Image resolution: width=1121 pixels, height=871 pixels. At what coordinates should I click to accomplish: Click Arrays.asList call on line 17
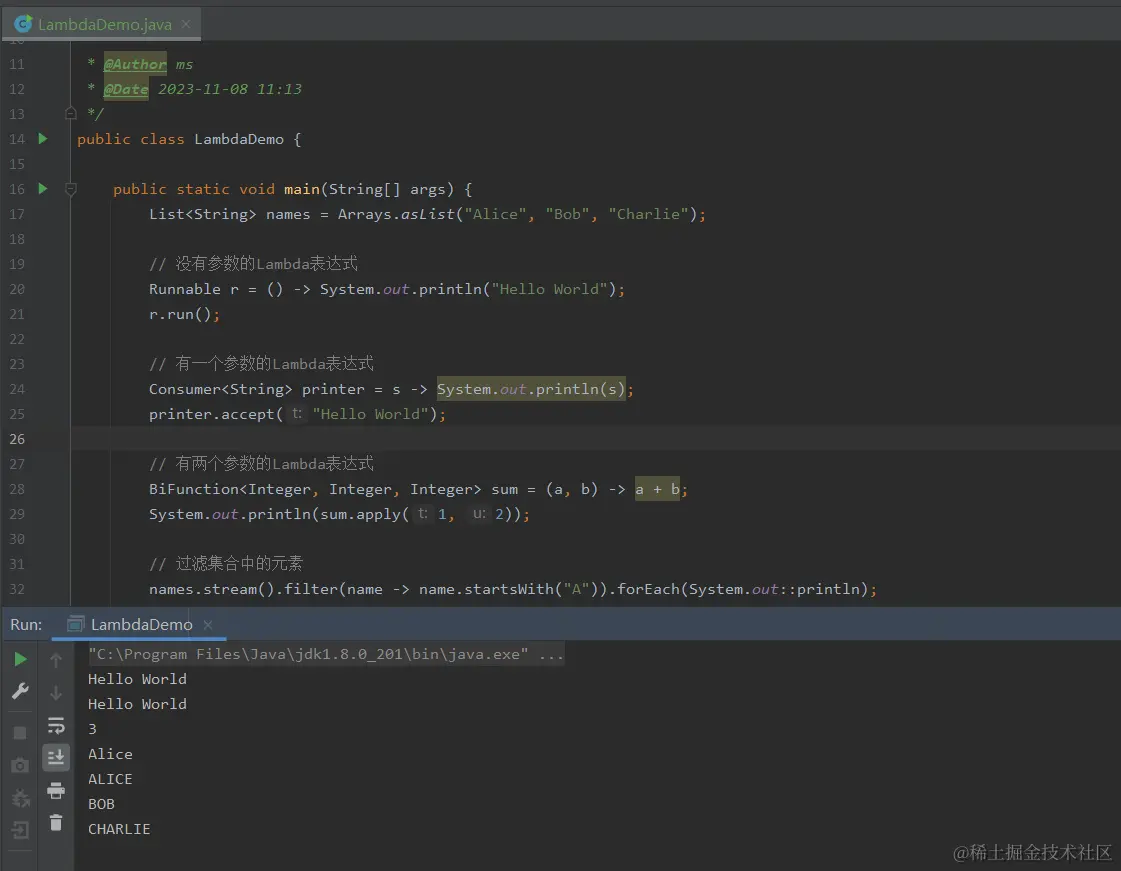click(x=396, y=215)
